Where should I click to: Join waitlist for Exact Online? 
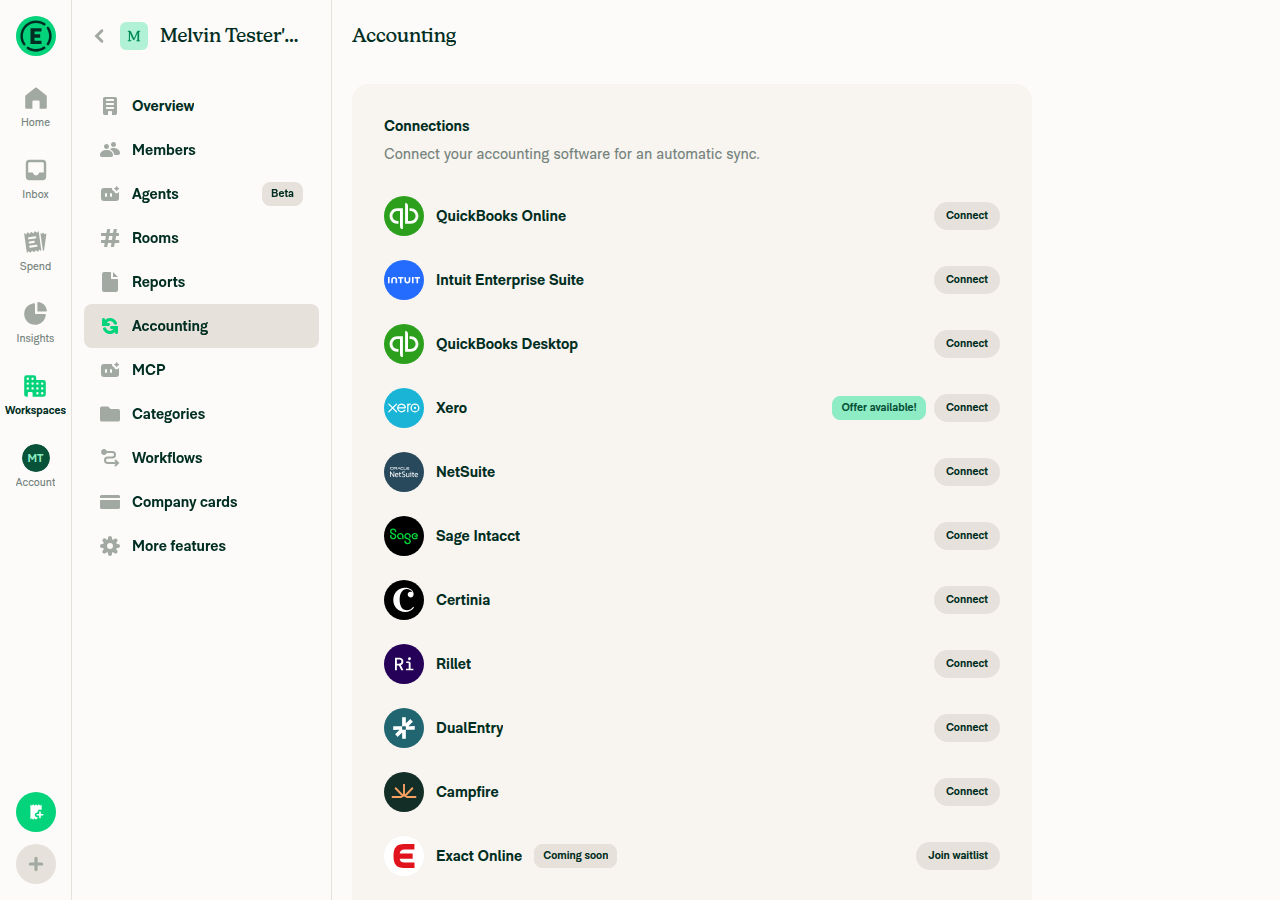[x=958, y=856]
